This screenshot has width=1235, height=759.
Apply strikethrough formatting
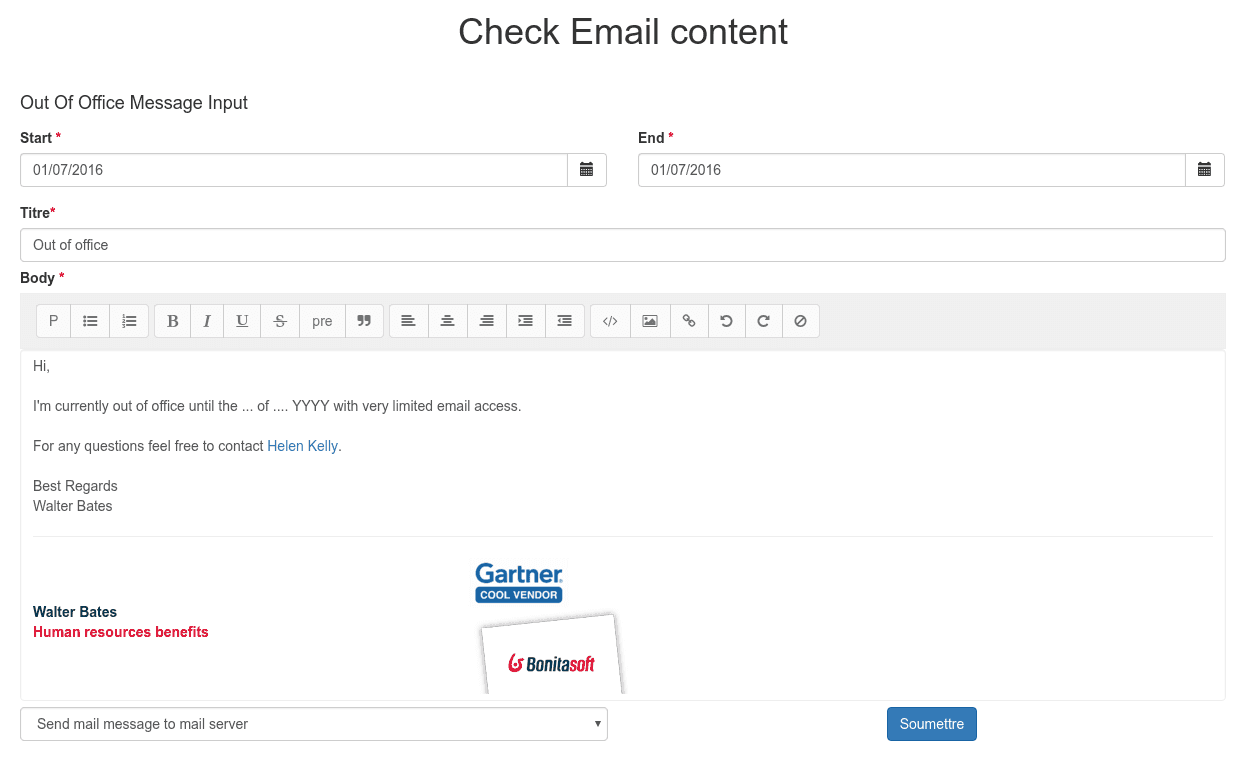[x=279, y=320]
